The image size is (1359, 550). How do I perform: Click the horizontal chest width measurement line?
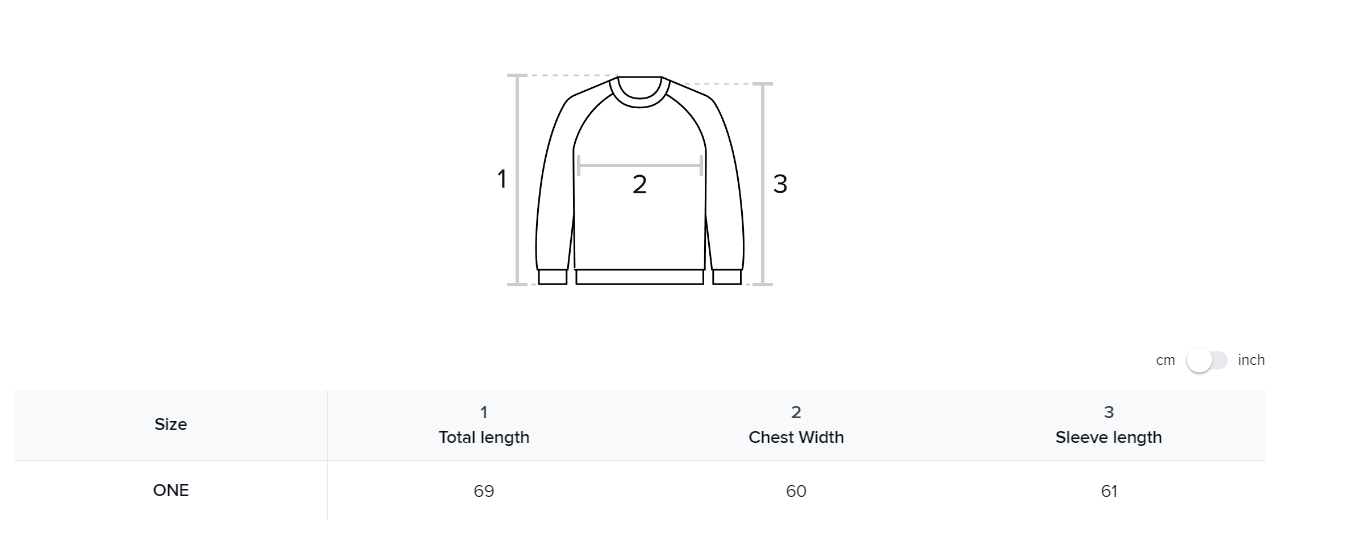pyautogui.click(x=640, y=166)
